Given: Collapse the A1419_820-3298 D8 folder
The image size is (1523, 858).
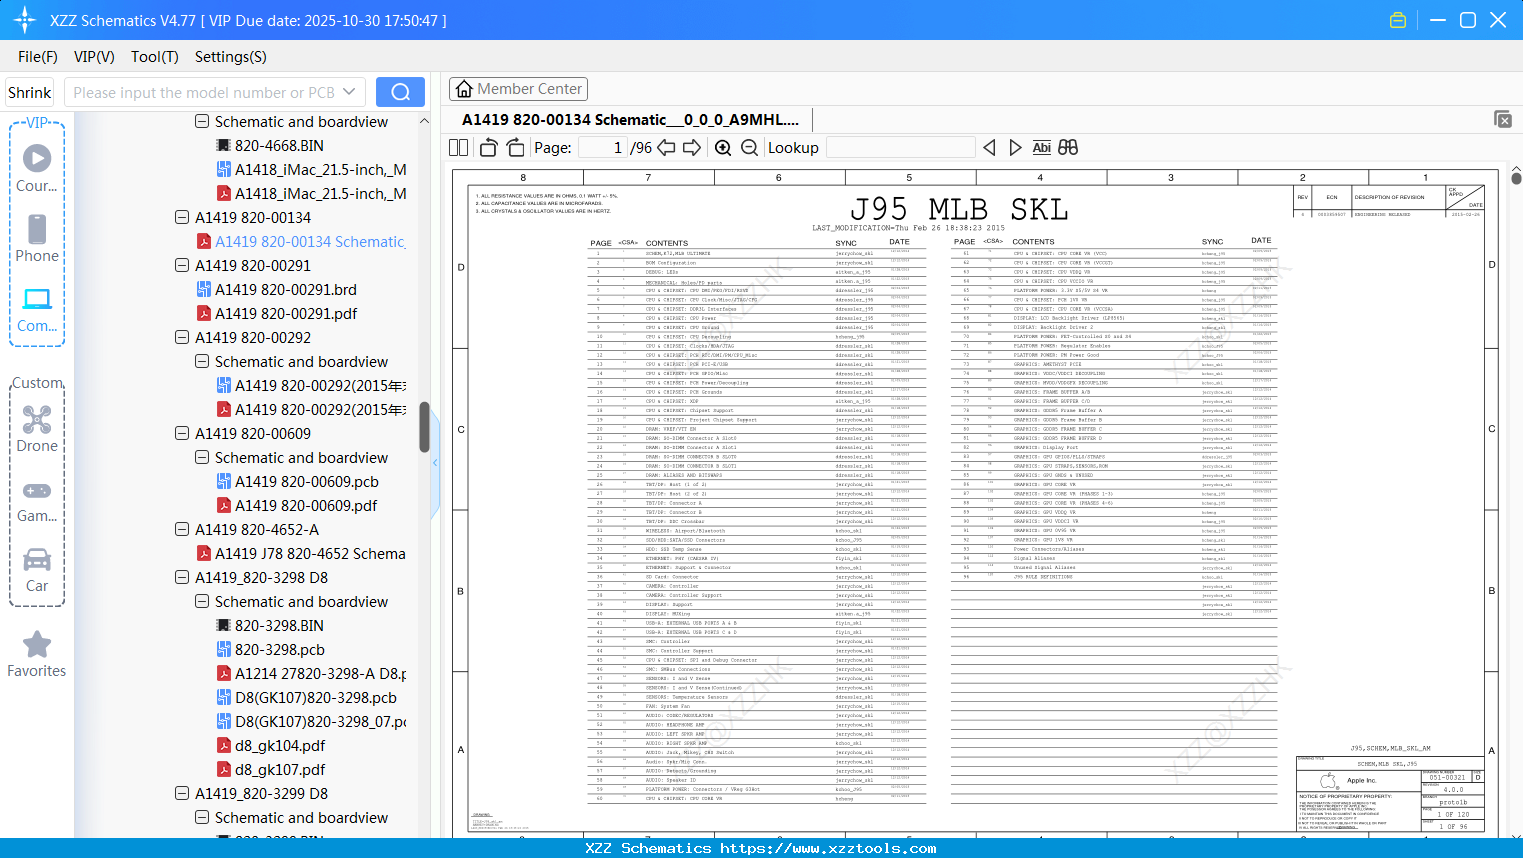Looking at the screenshot, I should (x=182, y=578).
